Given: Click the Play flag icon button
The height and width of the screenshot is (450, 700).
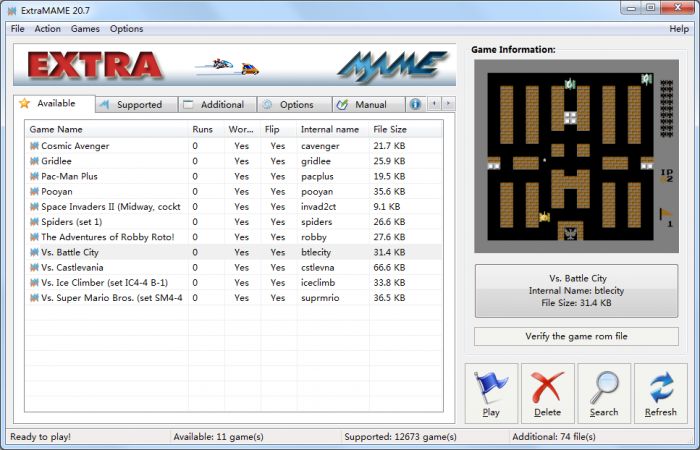Looking at the screenshot, I should click(x=491, y=393).
